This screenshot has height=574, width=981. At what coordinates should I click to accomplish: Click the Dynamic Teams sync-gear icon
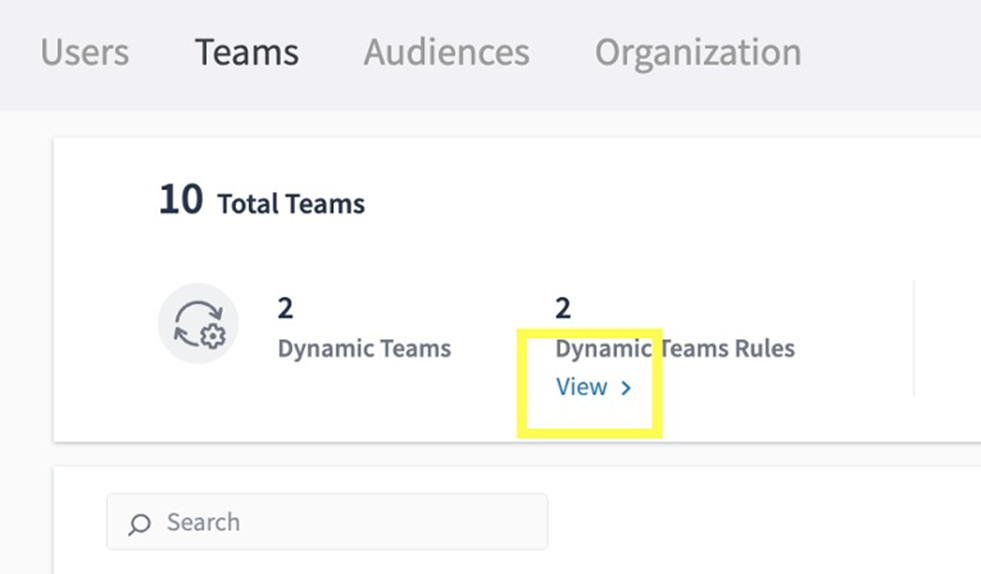[198, 324]
